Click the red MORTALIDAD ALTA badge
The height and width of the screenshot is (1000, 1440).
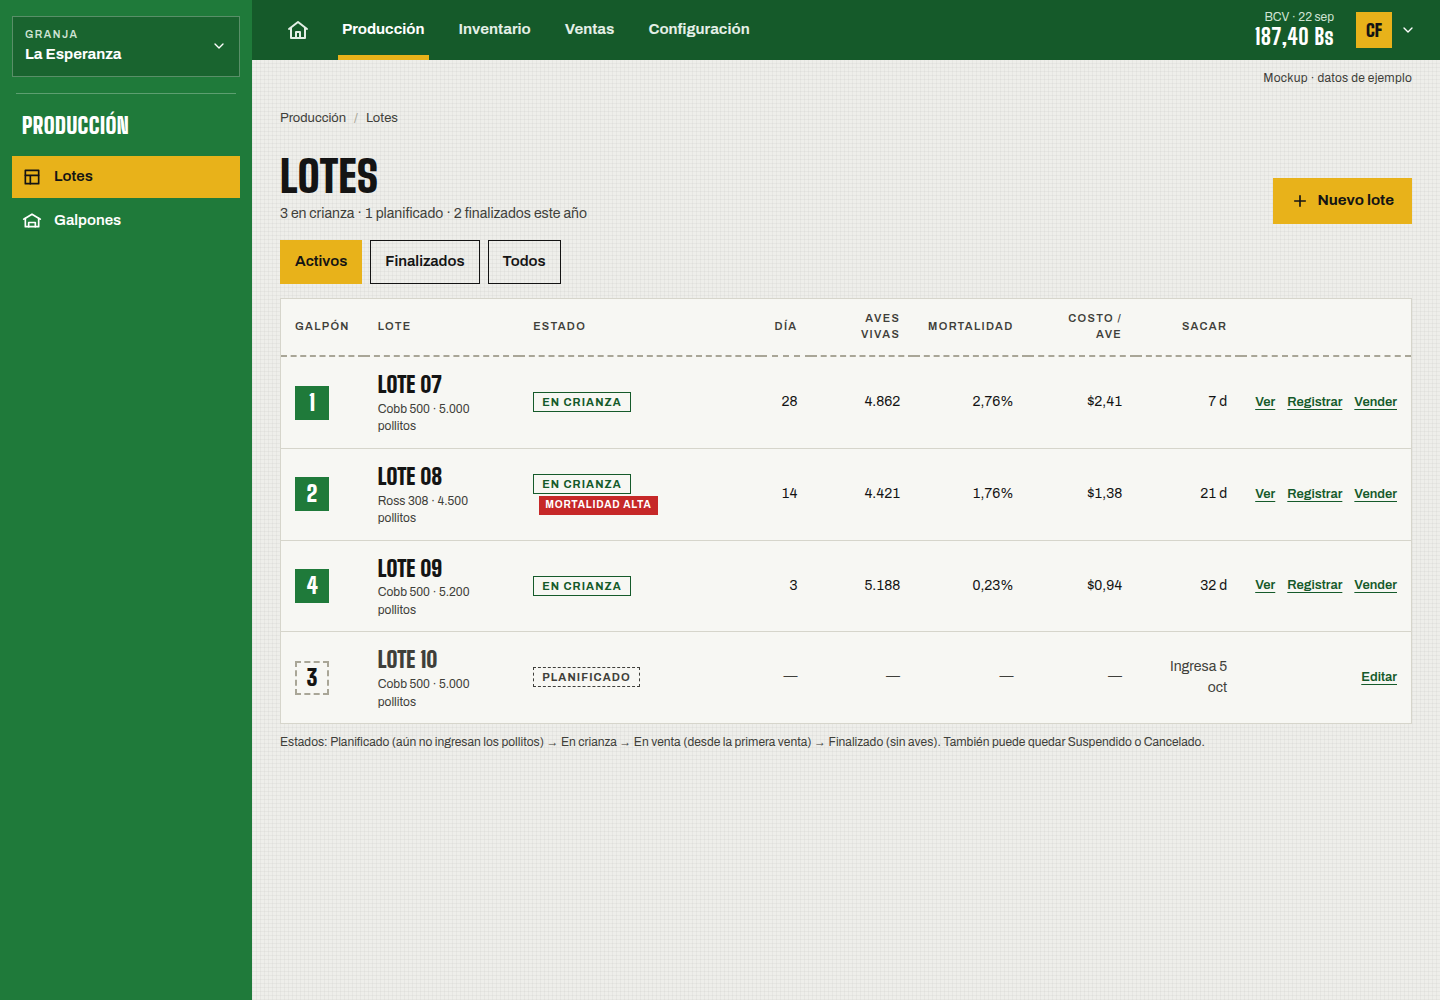click(598, 505)
